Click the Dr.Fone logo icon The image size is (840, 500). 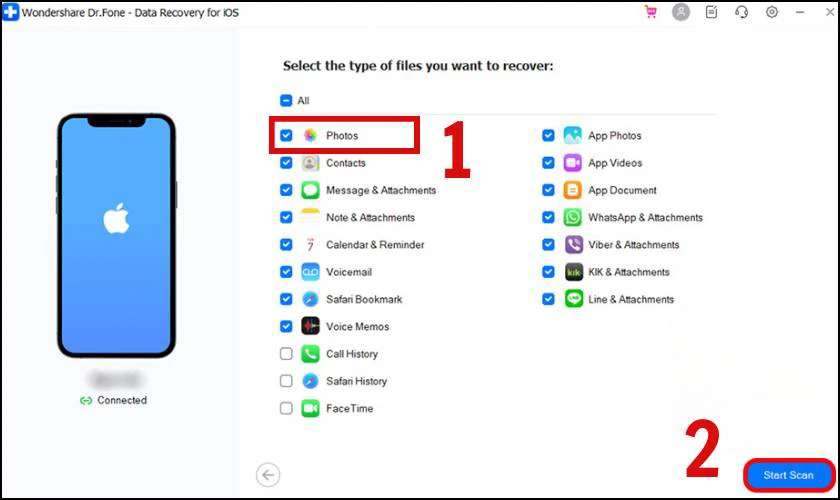[x=11, y=12]
